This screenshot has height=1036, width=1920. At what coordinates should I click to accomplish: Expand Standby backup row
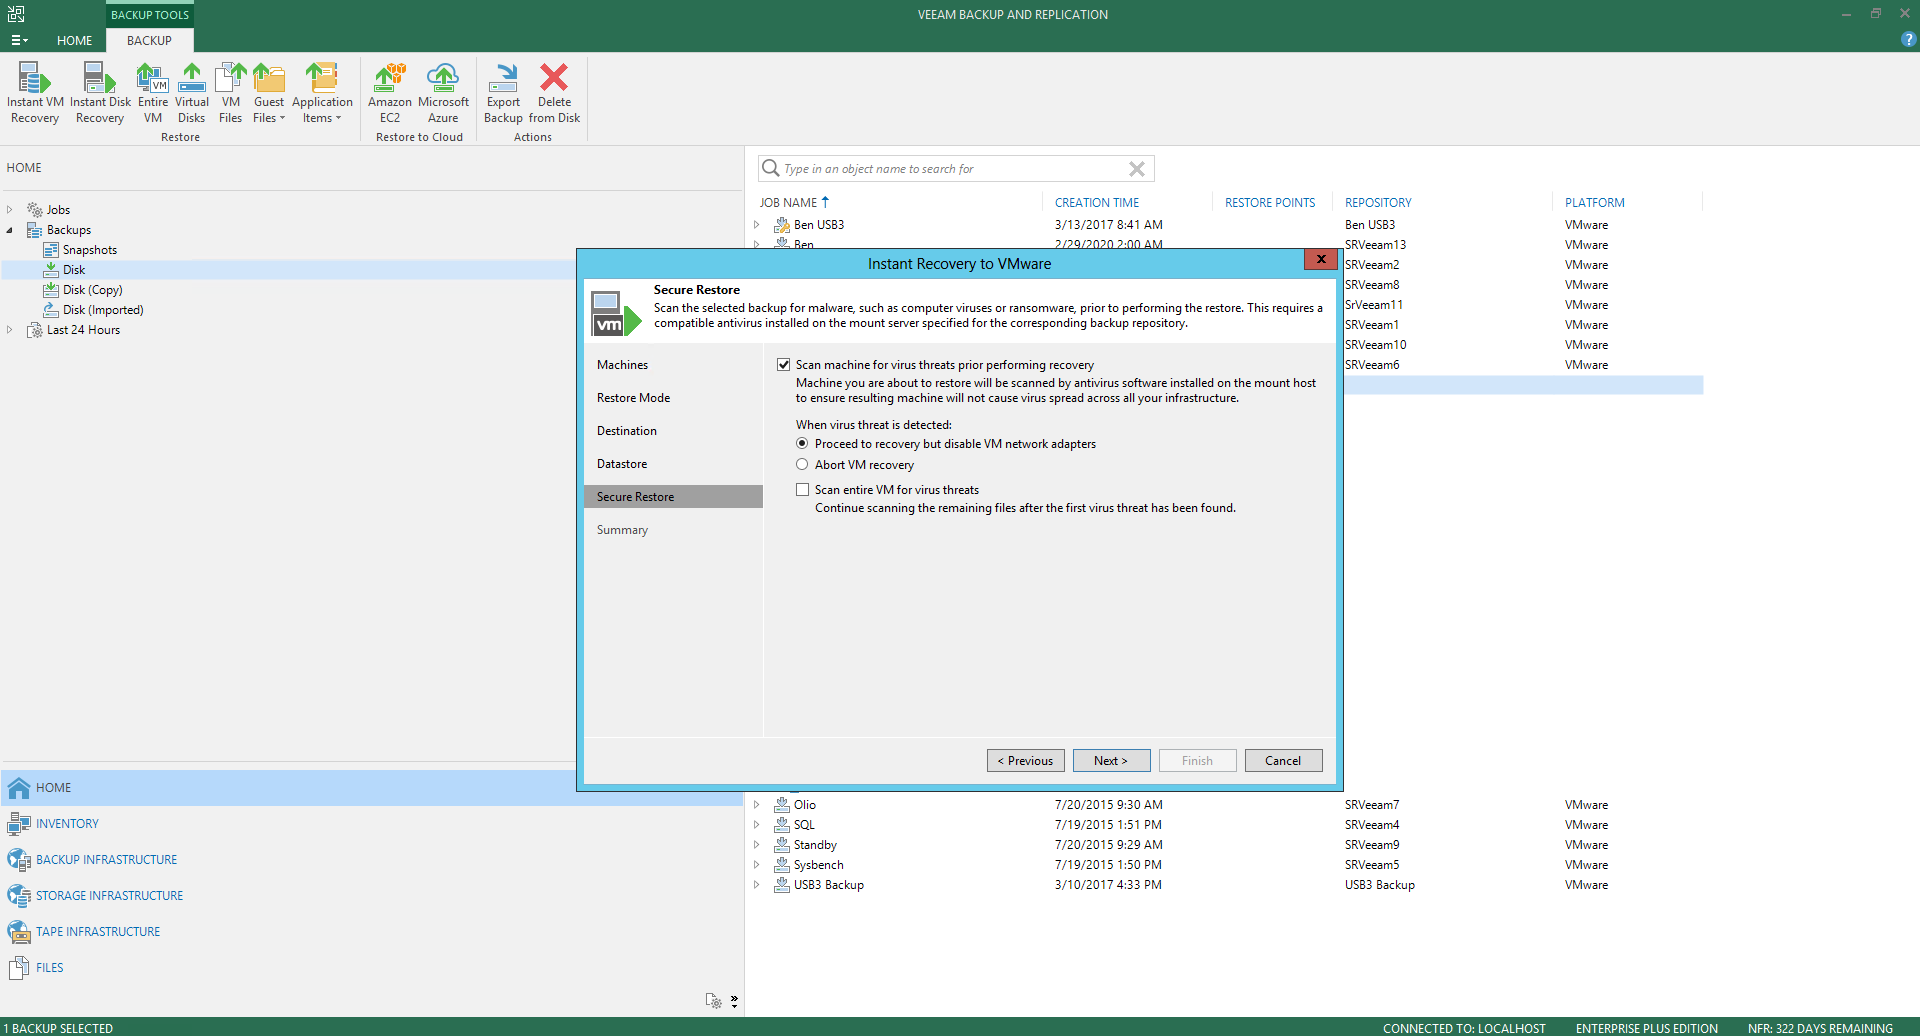tap(757, 845)
